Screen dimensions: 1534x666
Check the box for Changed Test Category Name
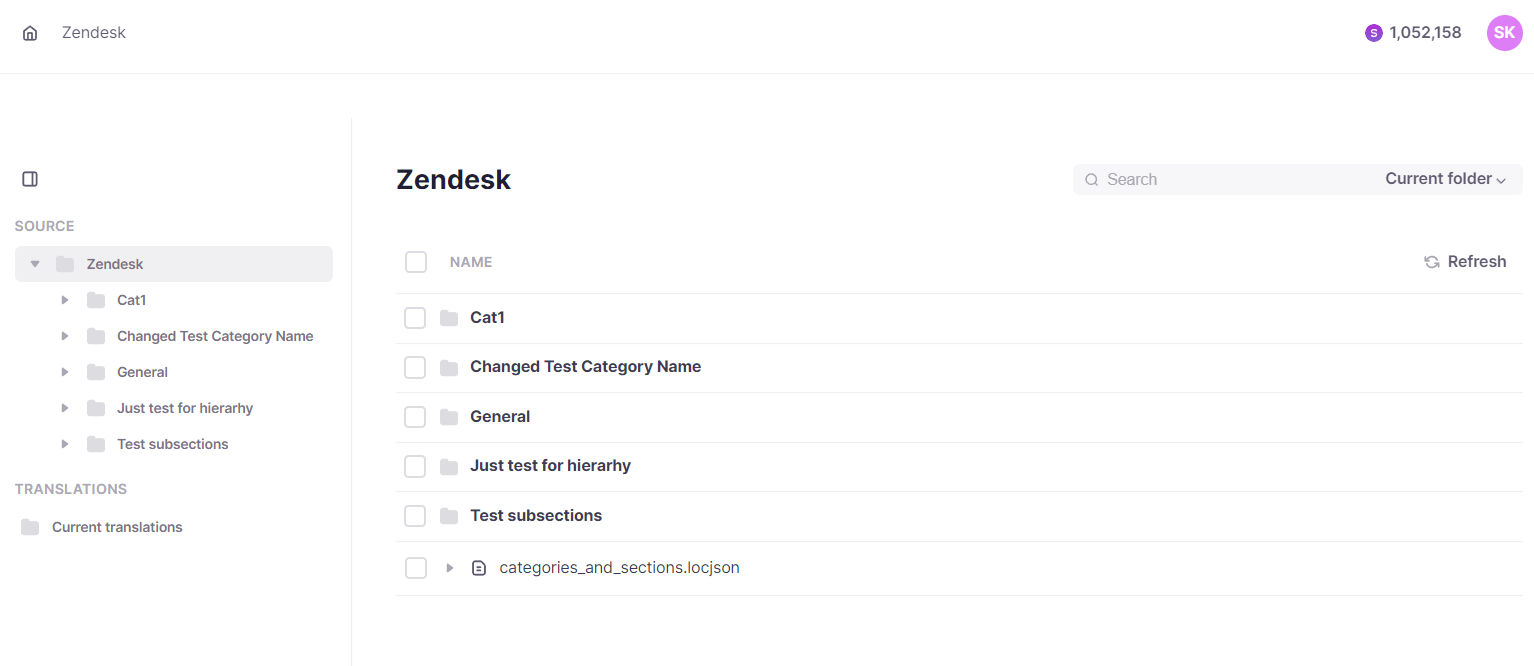415,367
